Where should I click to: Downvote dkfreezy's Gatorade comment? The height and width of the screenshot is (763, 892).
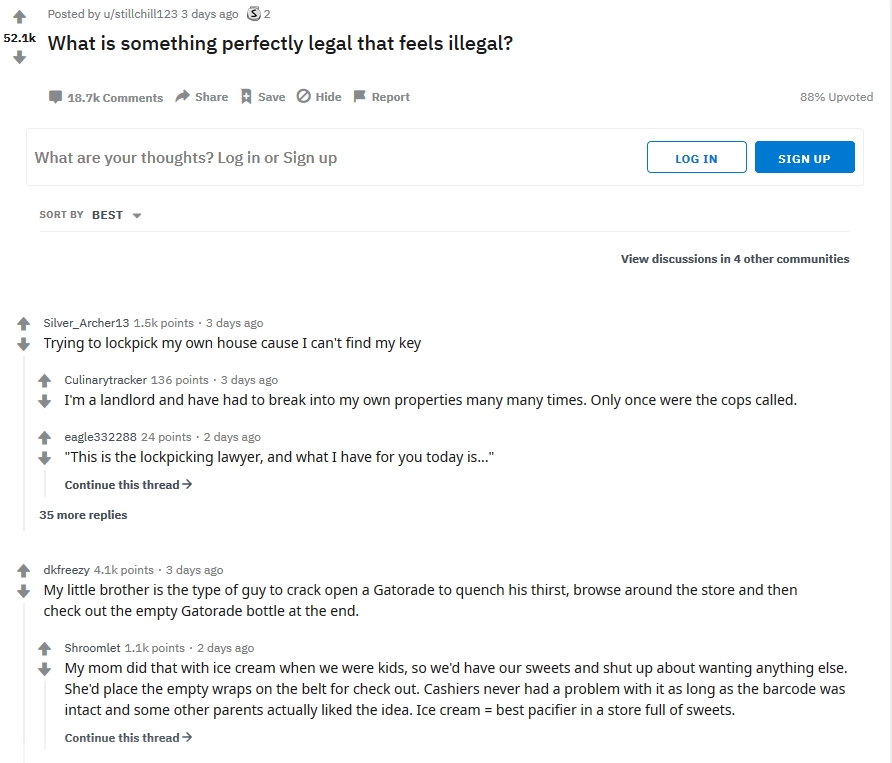[24, 591]
